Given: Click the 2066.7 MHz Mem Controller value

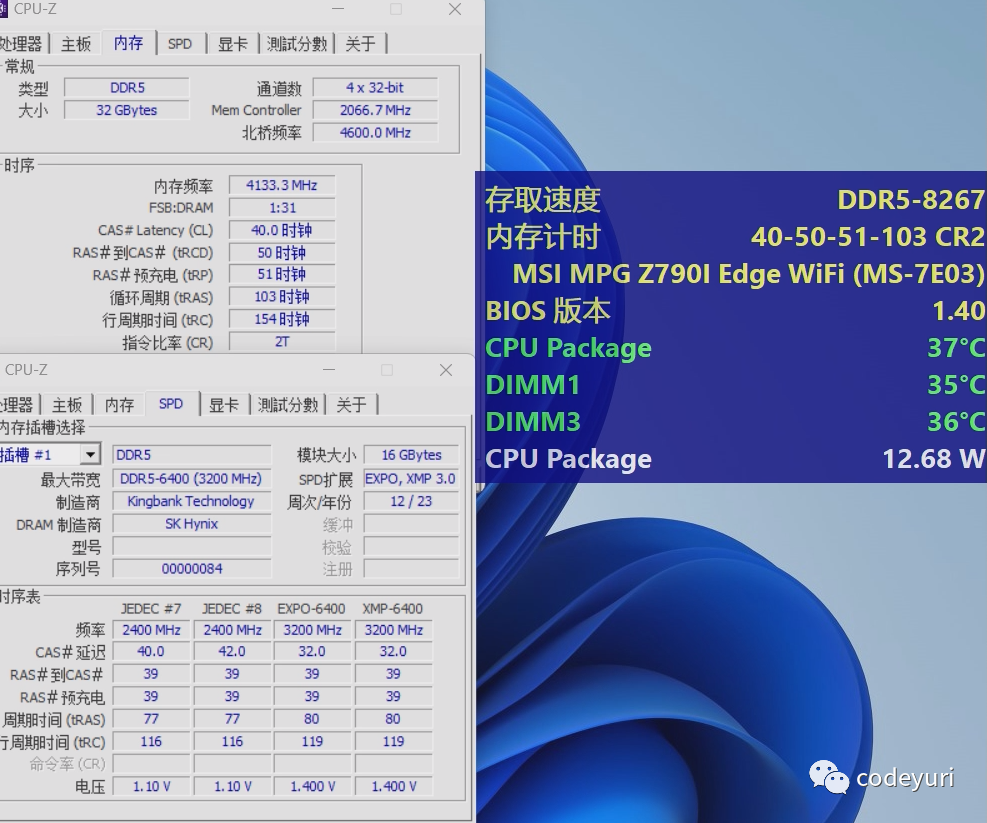Looking at the screenshot, I should (375, 110).
